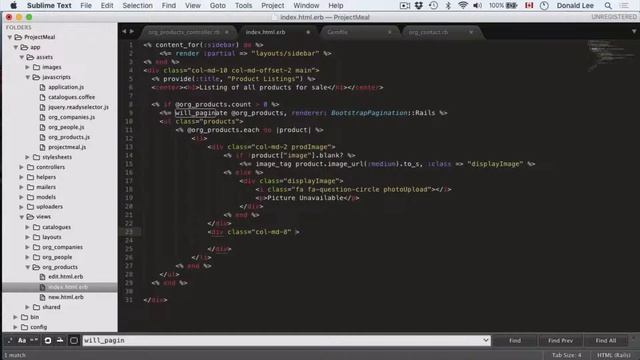
Task: Select the config folder icon
Action: click(x=24, y=327)
